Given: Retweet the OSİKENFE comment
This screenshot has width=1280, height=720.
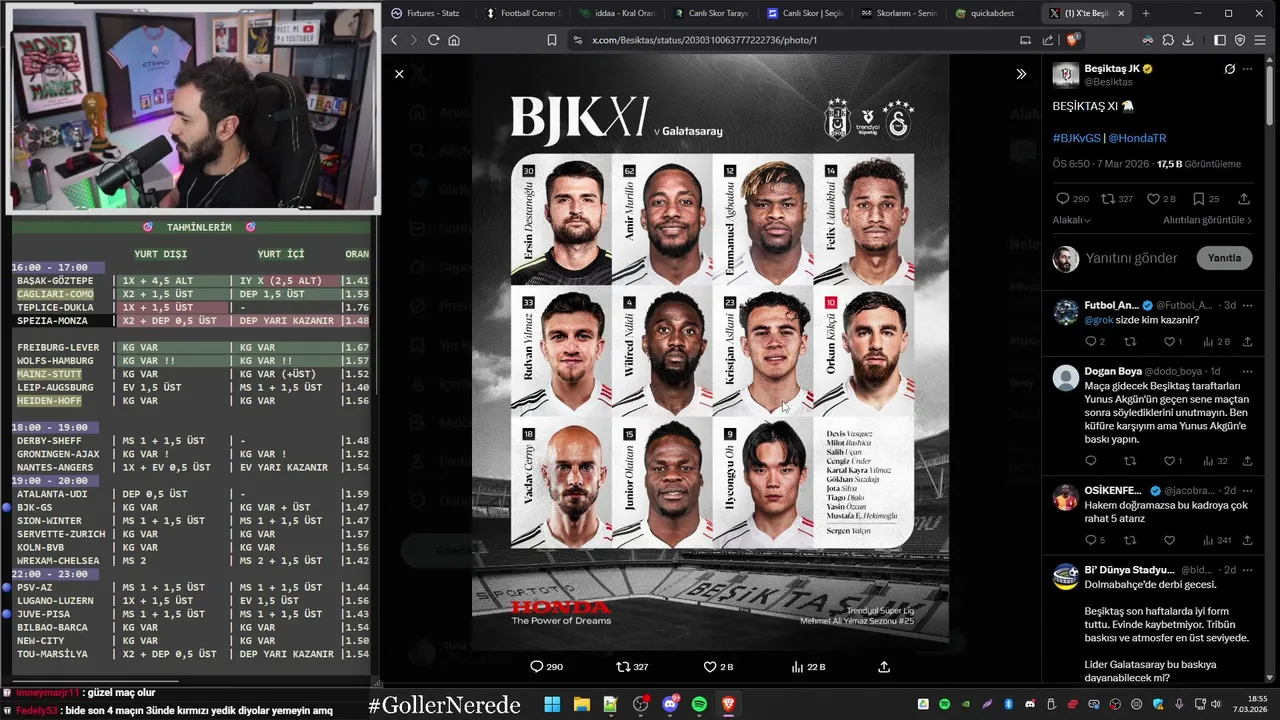Looking at the screenshot, I should [x=1130, y=540].
